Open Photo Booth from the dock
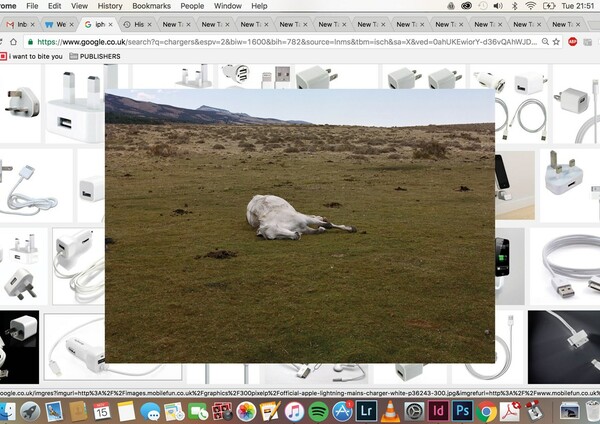 tap(222, 411)
